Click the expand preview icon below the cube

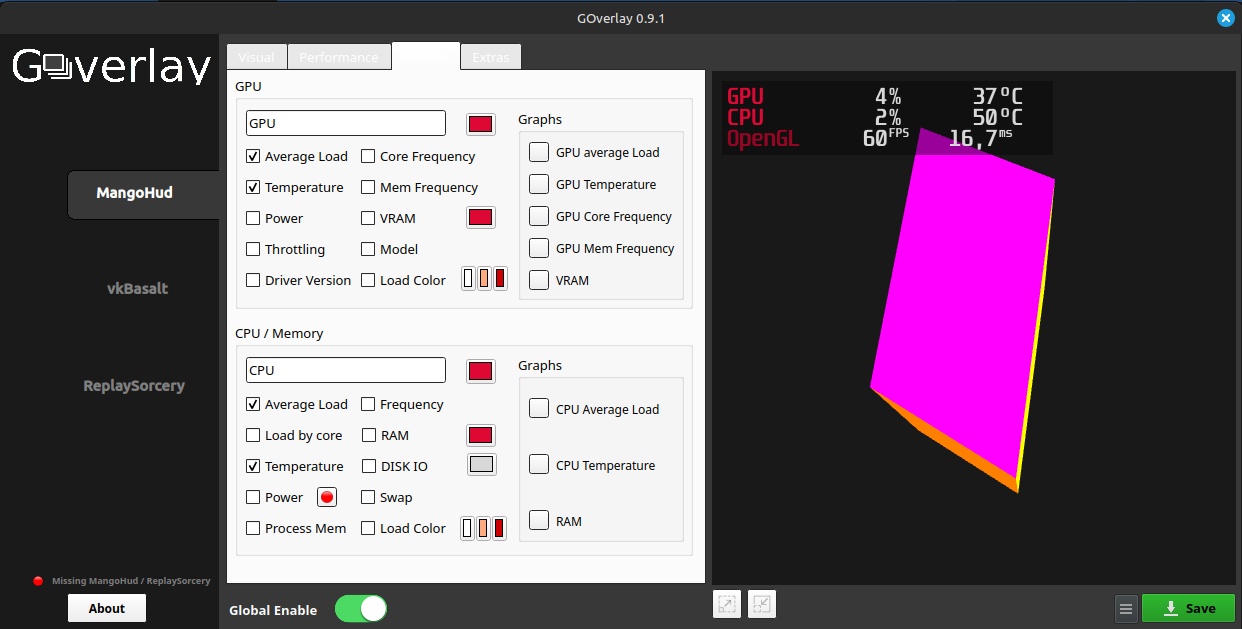click(x=727, y=604)
